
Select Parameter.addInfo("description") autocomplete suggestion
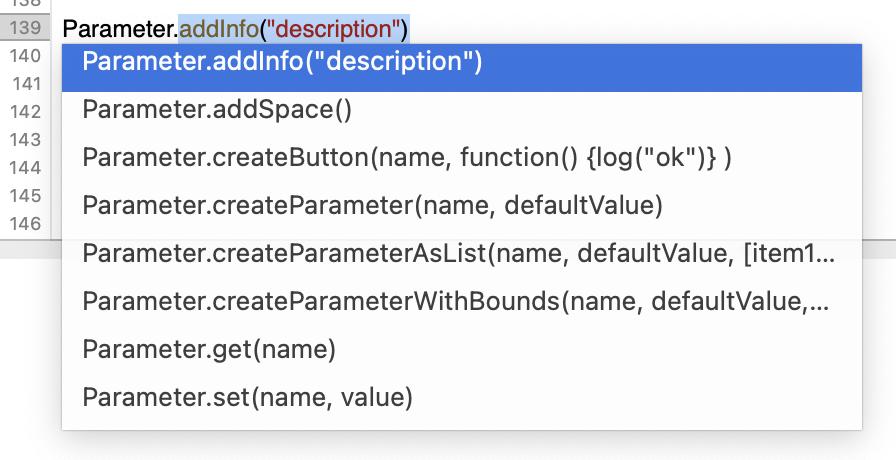point(283,63)
